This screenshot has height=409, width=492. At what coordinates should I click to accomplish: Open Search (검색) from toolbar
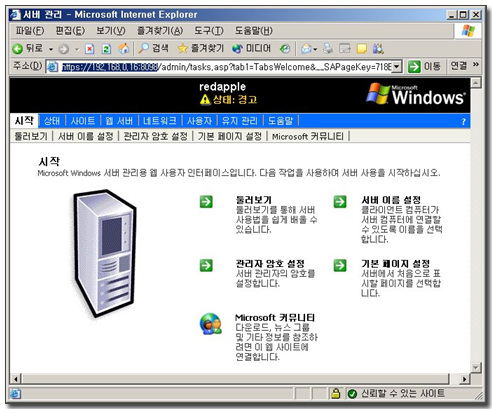coord(153,49)
